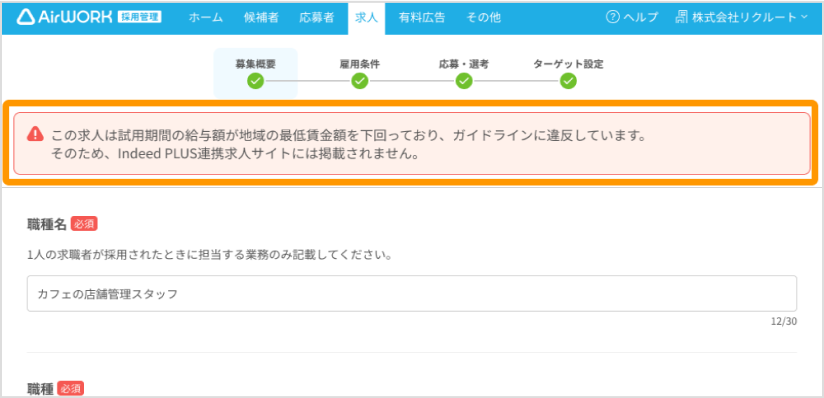Click the company building icon
824x398 pixels.
[x=681, y=17]
